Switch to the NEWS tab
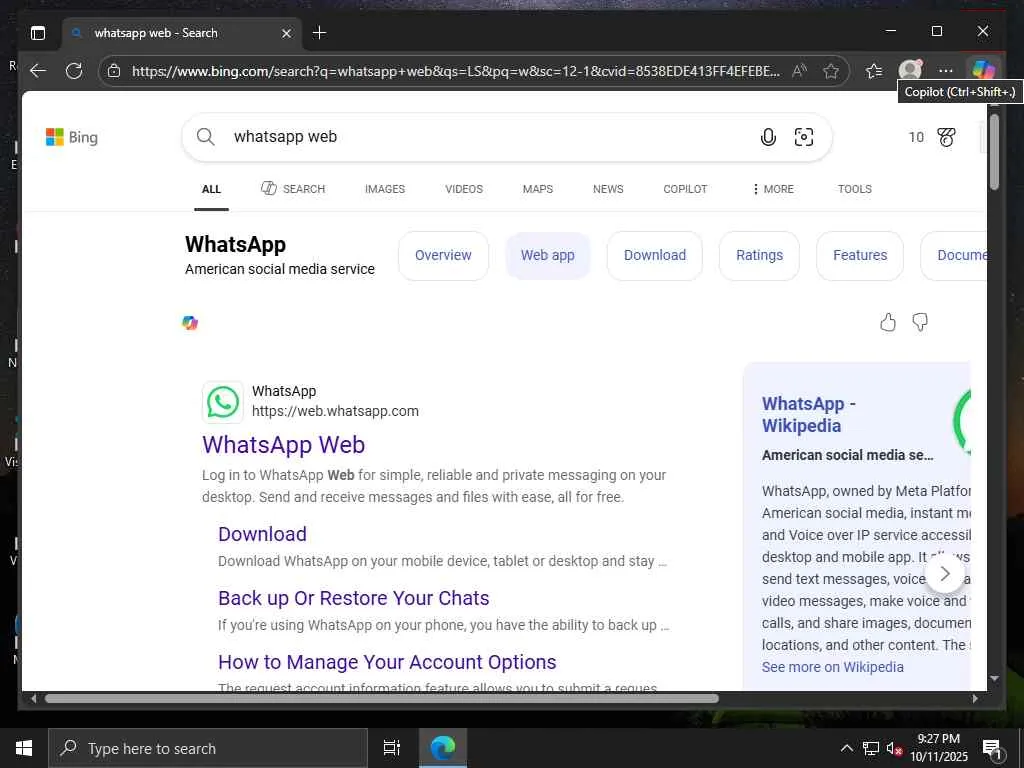Screen dimensions: 1024x768 (x=608, y=189)
